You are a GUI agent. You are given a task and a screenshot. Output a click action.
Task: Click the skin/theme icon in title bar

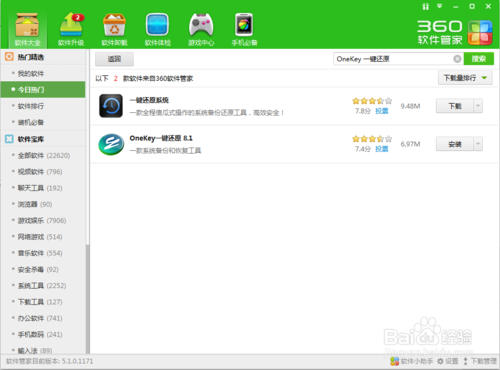click(x=425, y=6)
